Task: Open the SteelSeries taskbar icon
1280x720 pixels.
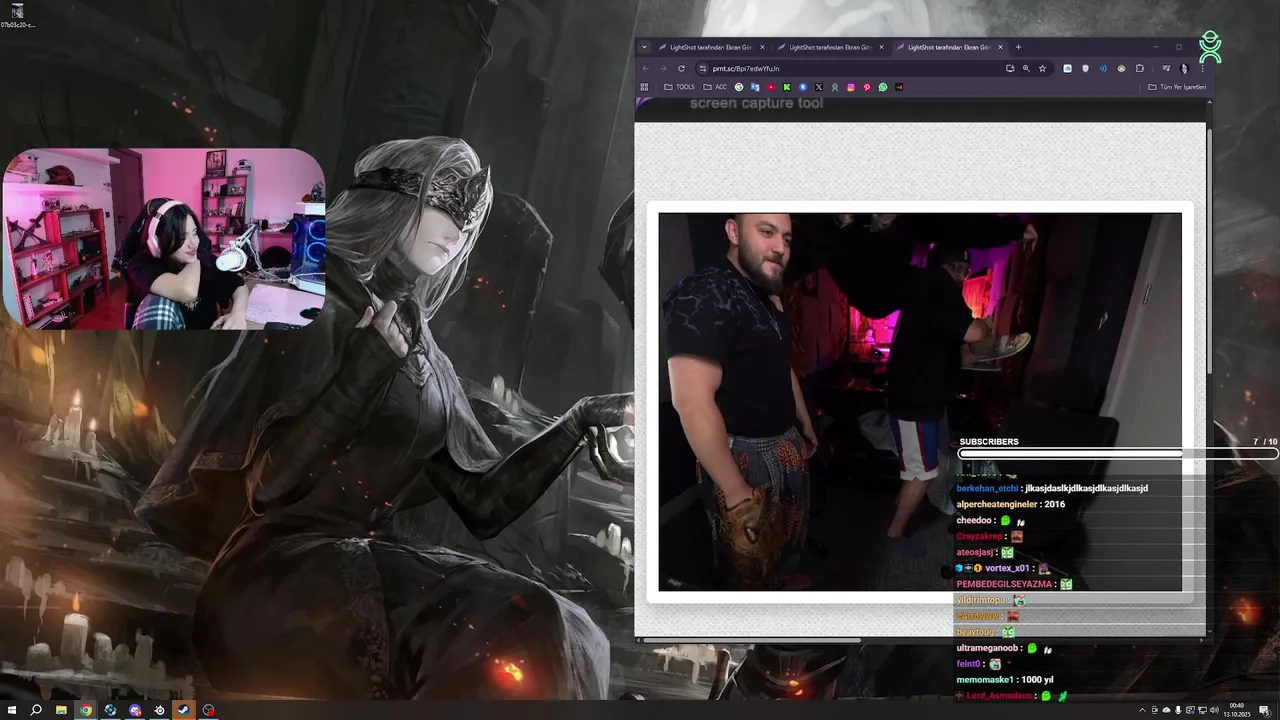Action: [x=159, y=710]
